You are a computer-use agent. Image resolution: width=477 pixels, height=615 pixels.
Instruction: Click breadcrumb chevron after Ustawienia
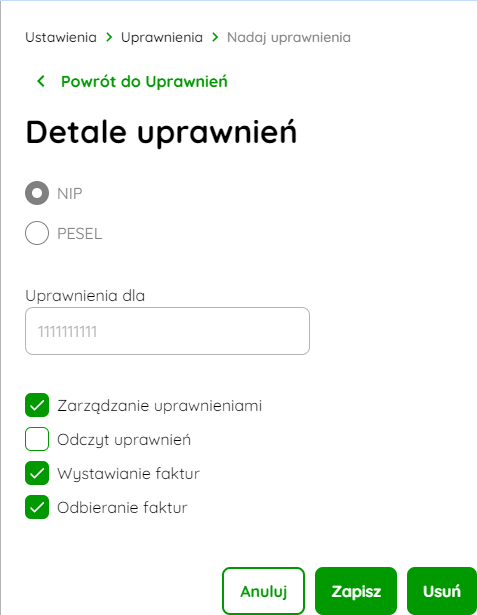(109, 37)
